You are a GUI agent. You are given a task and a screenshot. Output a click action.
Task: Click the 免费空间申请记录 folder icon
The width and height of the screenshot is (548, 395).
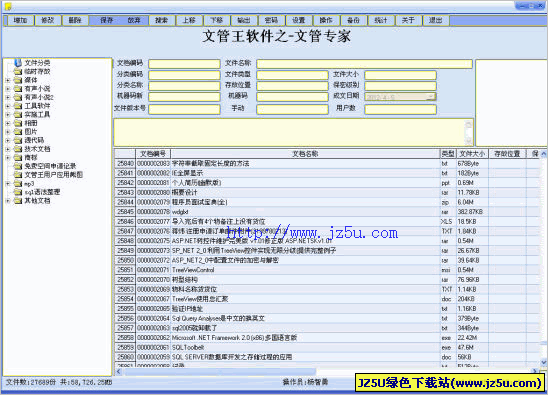point(18,166)
